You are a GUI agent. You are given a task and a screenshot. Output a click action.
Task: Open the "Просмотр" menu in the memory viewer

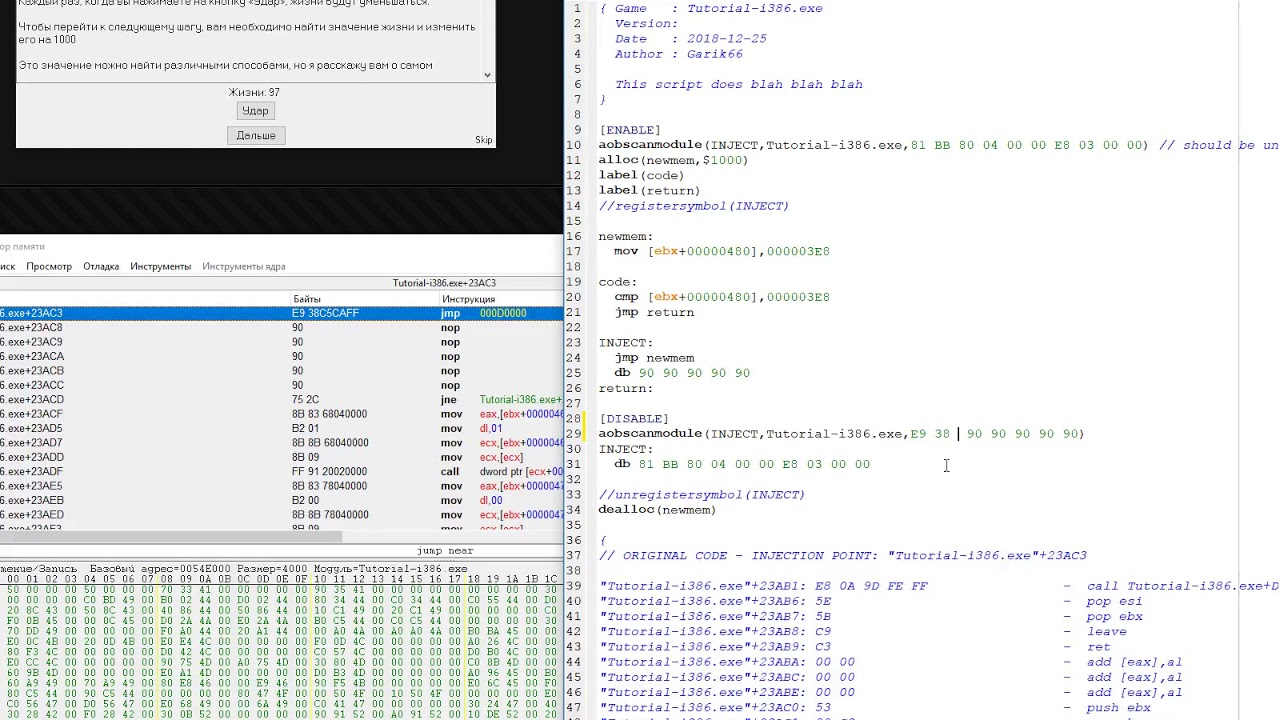tap(49, 266)
